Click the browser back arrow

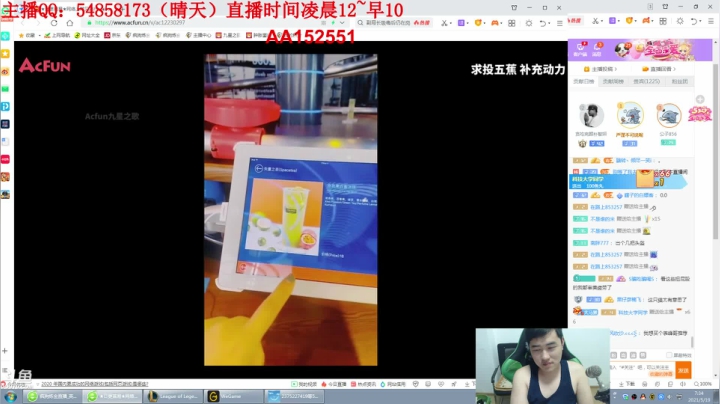pyautogui.click(x=23, y=23)
